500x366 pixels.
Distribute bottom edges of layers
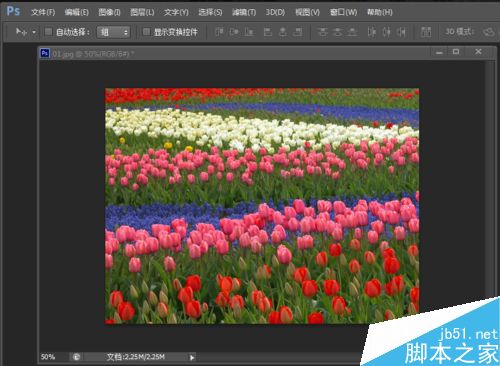353,32
